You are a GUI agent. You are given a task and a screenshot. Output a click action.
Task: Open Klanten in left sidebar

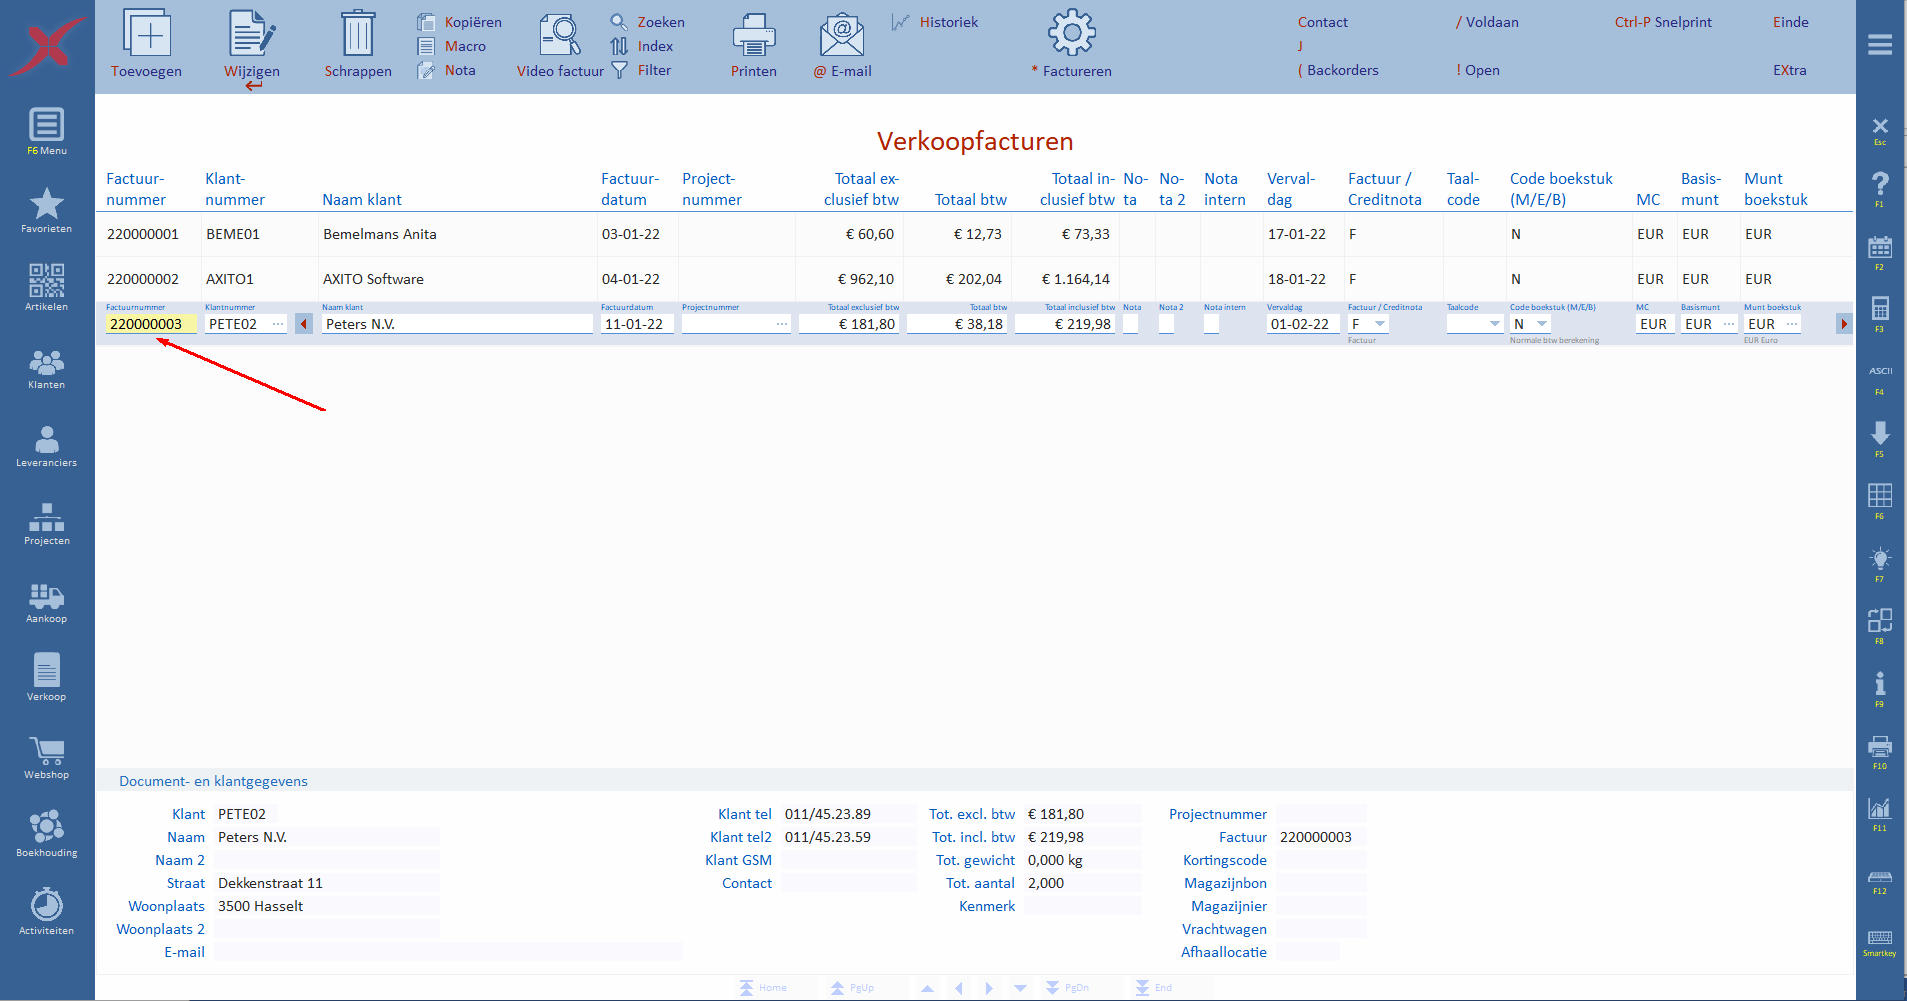(x=47, y=368)
